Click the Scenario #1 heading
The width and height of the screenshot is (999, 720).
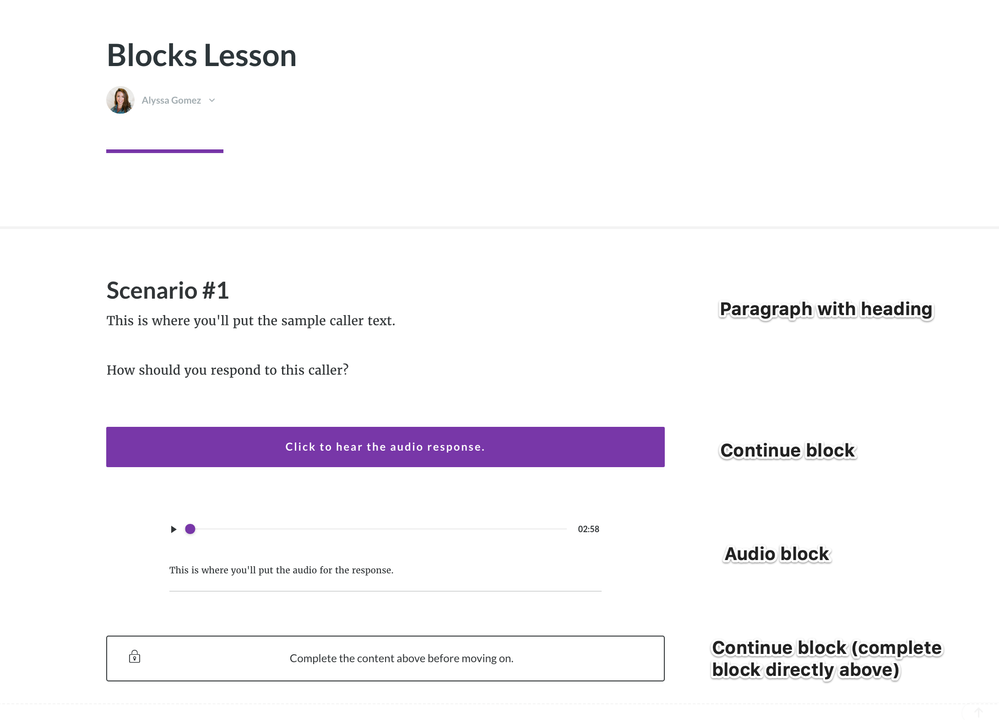click(167, 291)
